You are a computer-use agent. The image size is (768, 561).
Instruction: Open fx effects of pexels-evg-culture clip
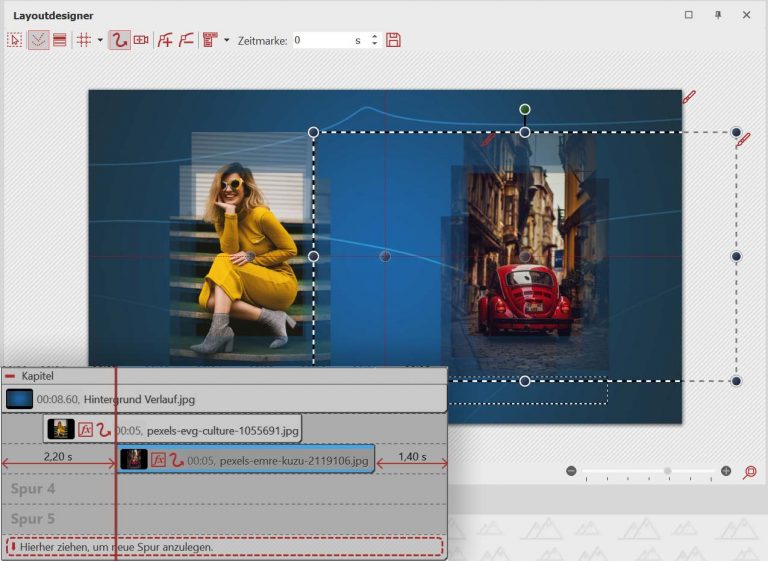(85, 430)
